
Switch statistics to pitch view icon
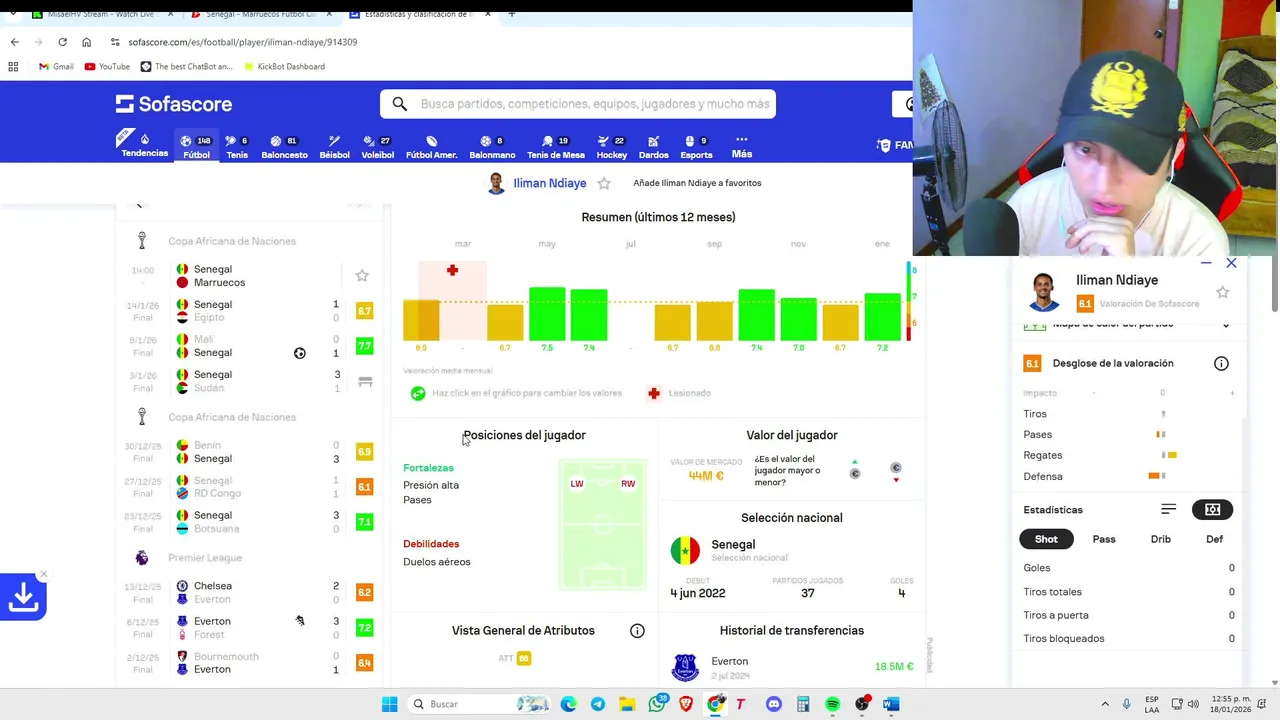pos(1212,510)
